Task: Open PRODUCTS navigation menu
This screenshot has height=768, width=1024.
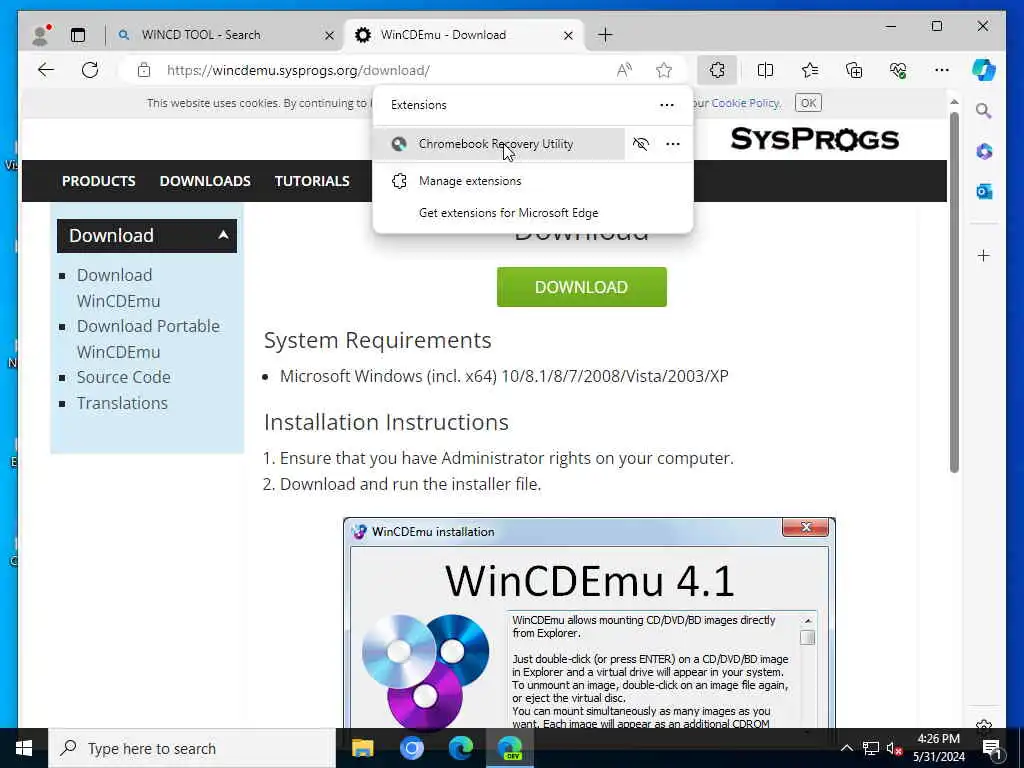Action: [99, 181]
